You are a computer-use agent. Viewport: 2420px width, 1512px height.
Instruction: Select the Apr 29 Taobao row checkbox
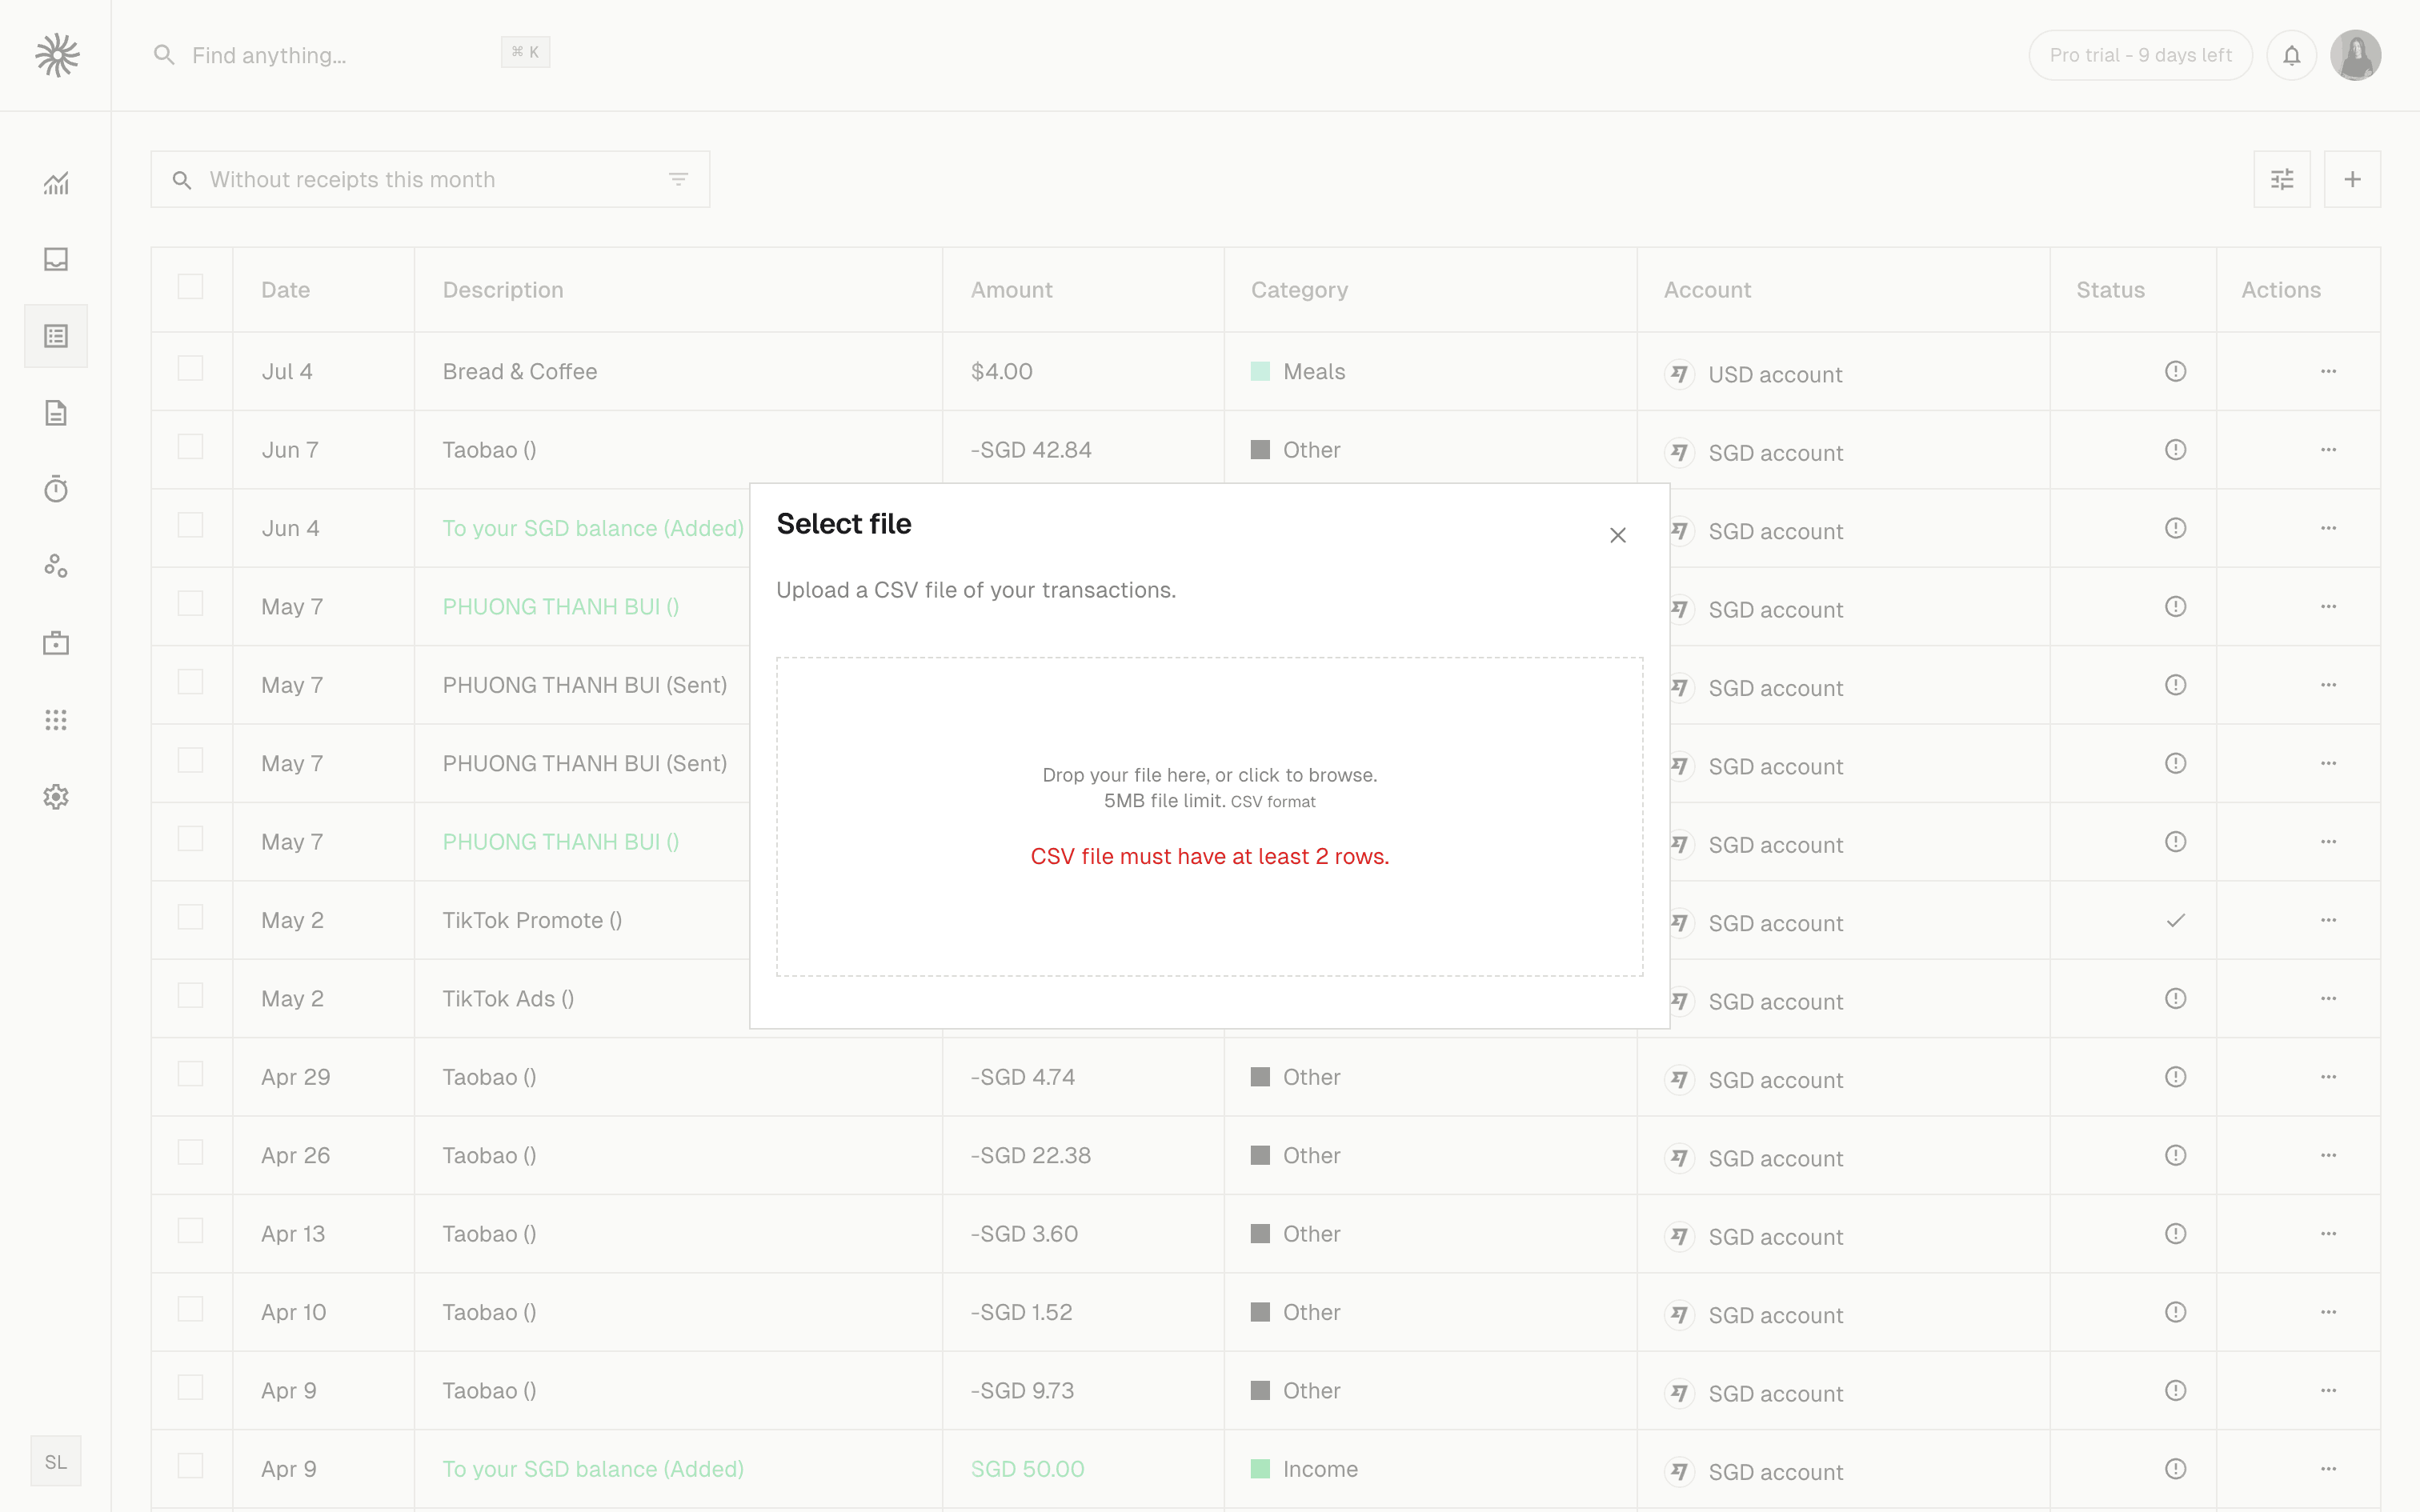190,1074
